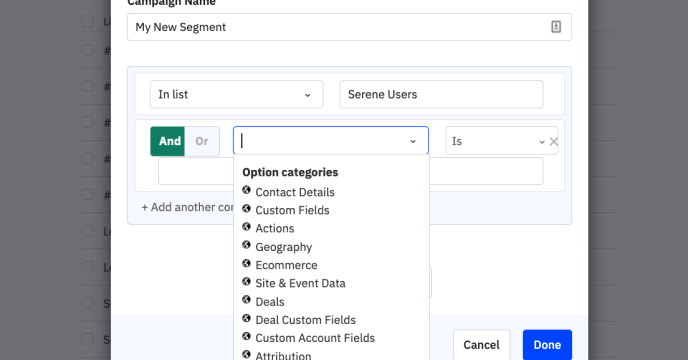
Task: Click the globe icon beside Geography
Action: pyautogui.click(x=246, y=245)
